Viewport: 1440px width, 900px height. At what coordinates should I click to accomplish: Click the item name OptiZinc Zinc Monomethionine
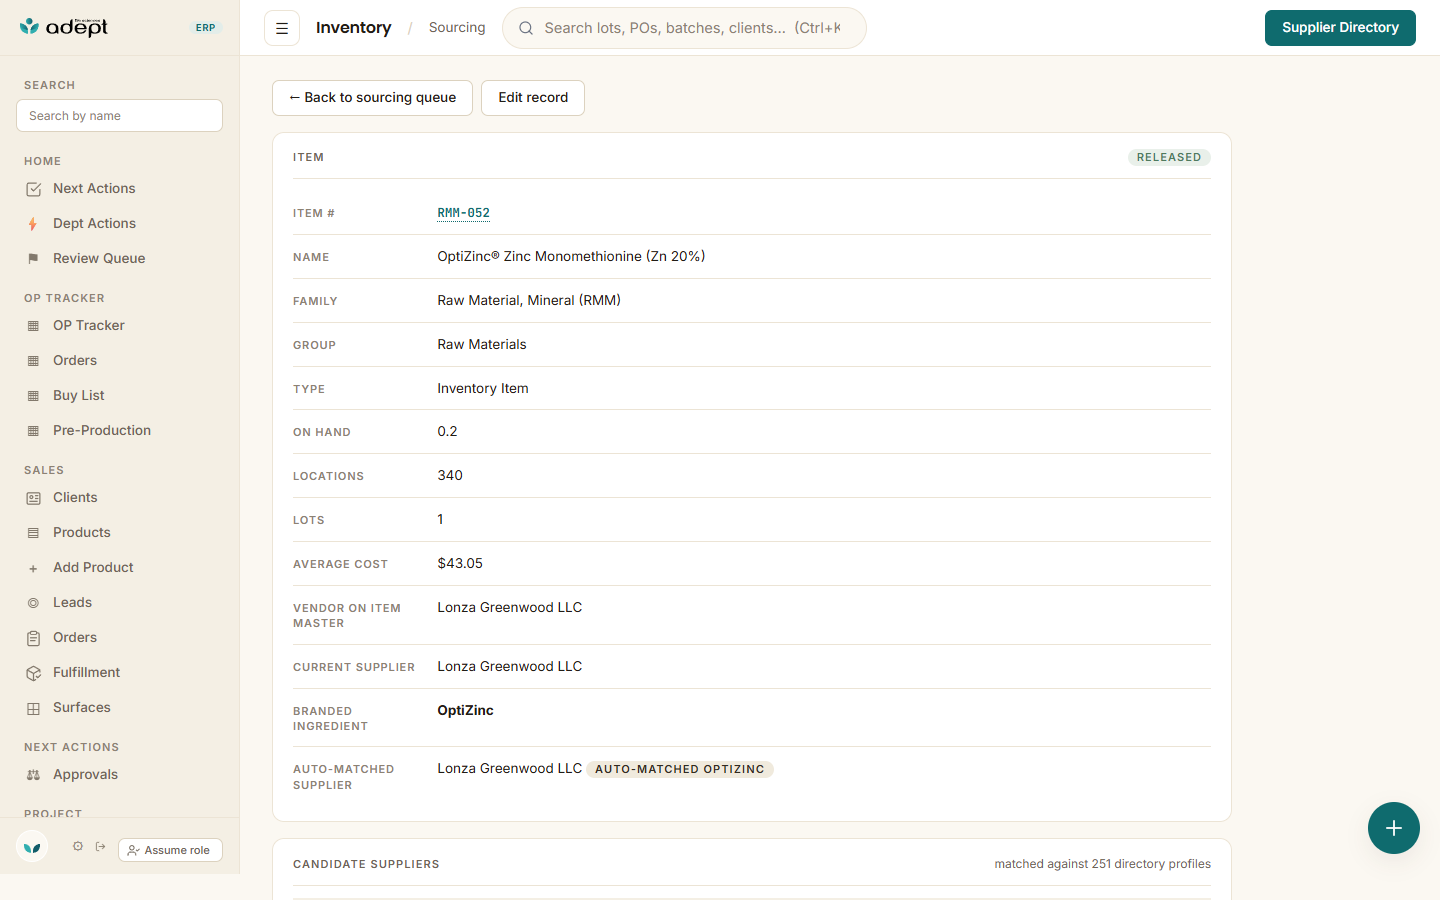[x=571, y=256]
